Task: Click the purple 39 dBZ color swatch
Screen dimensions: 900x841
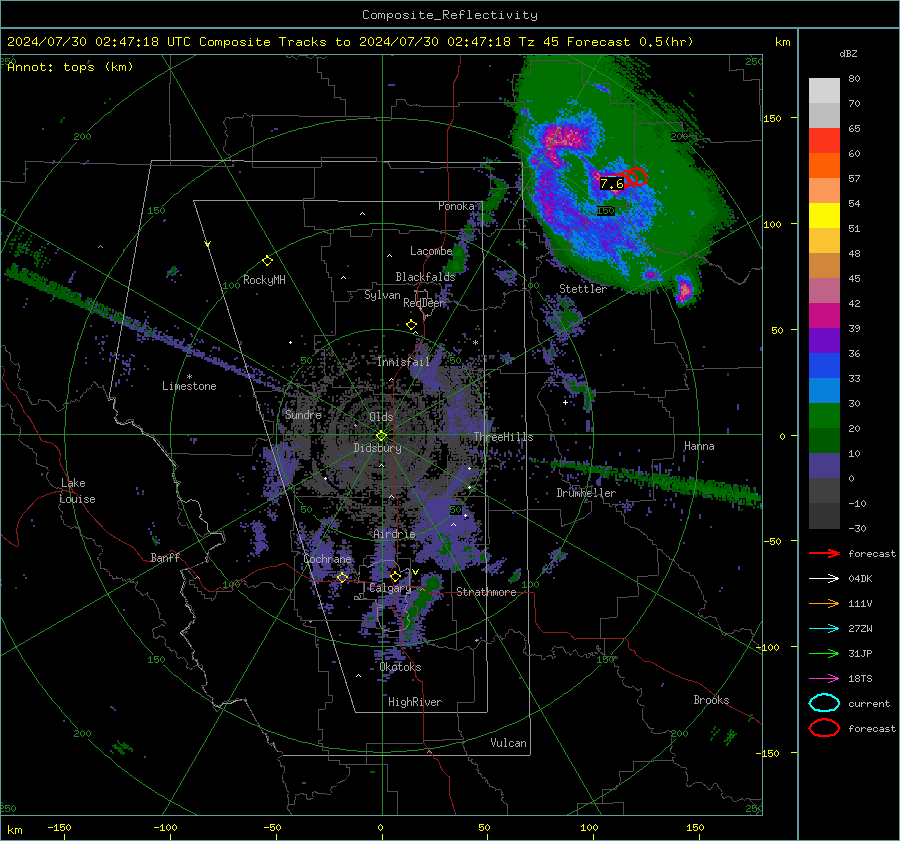Action: (x=824, y=340)
